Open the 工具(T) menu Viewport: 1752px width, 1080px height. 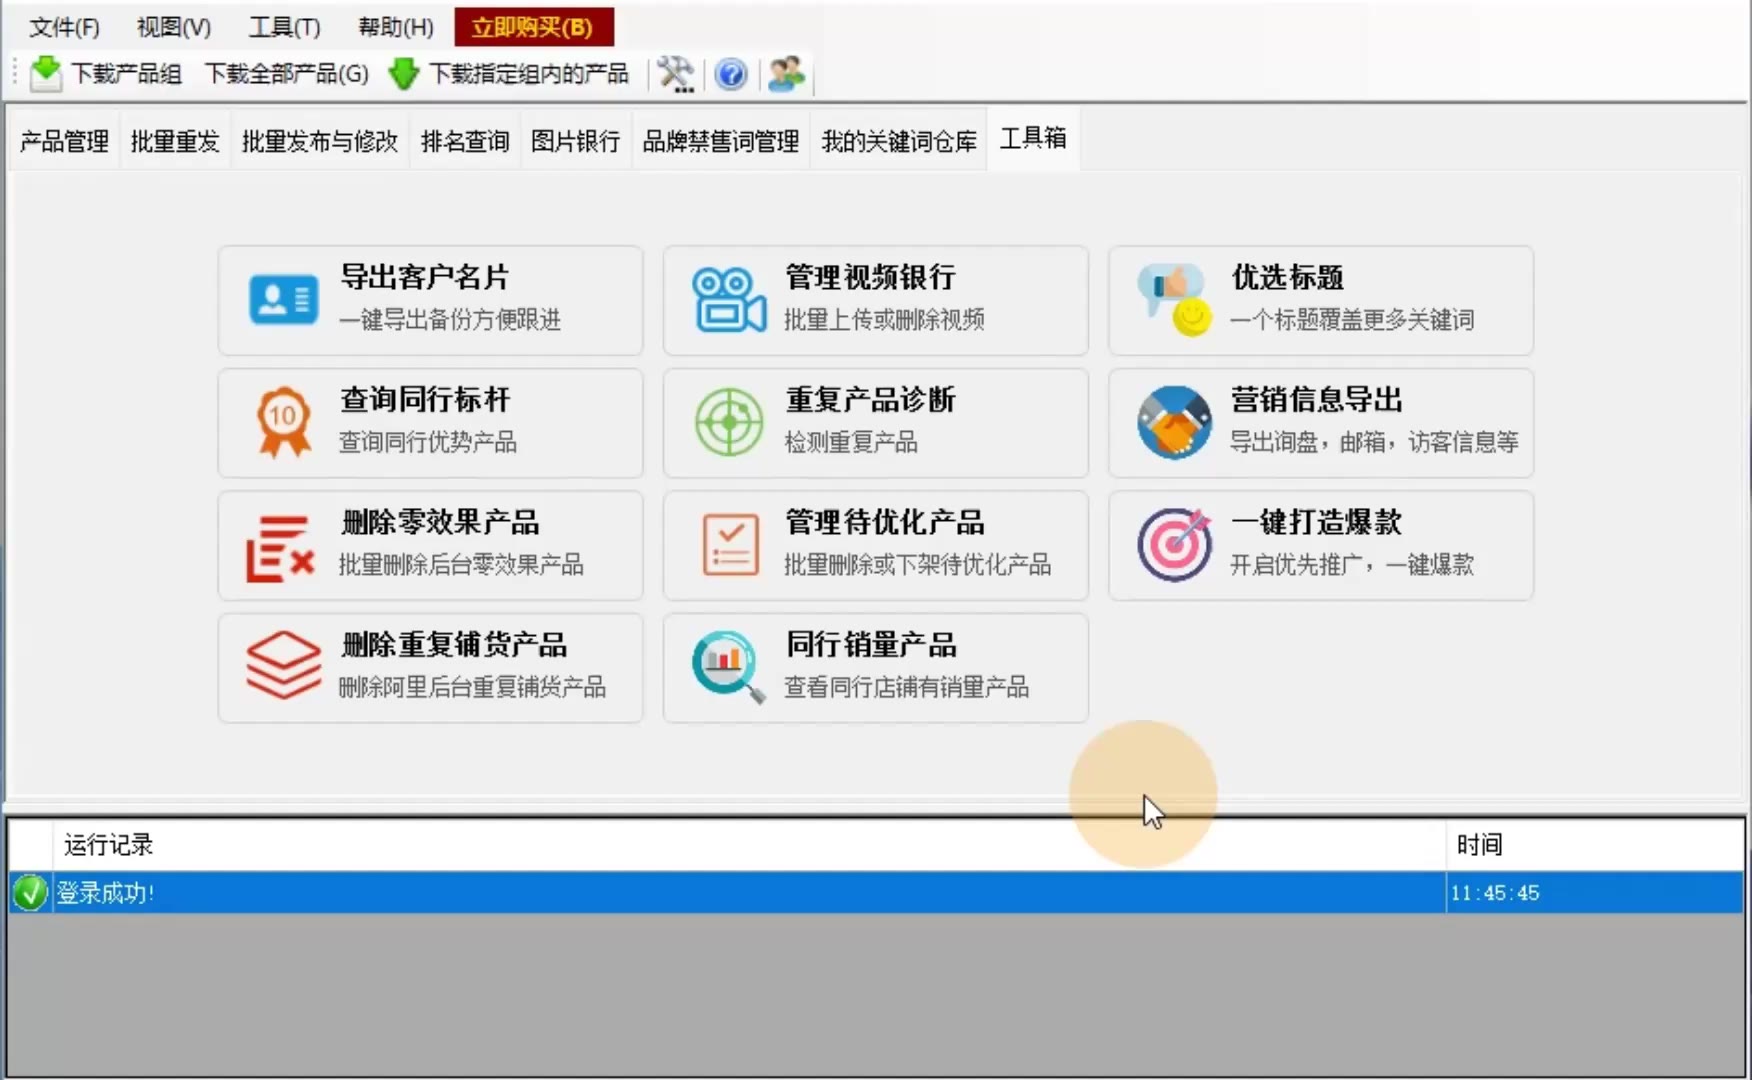point(285,27)
